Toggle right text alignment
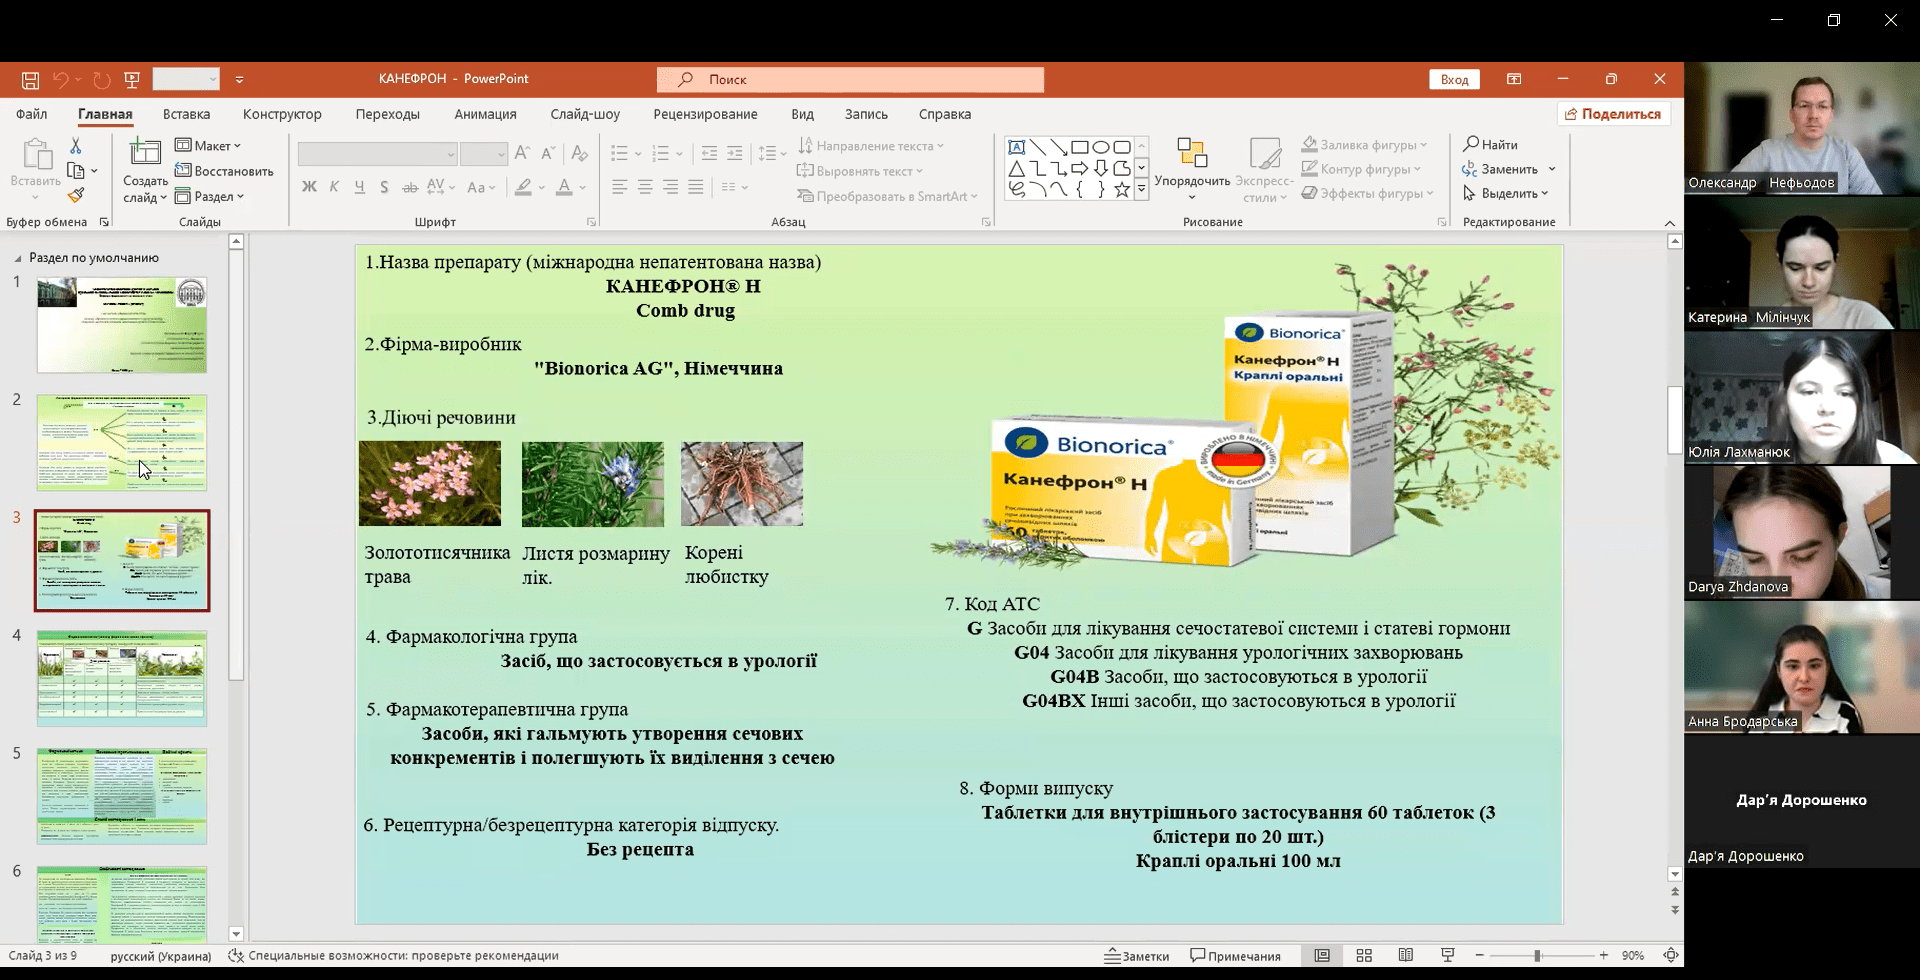 [x=670, y=187]
